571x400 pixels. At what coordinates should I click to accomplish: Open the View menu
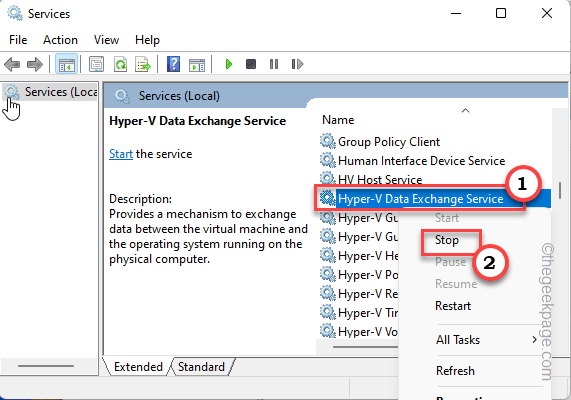point(106,40)
